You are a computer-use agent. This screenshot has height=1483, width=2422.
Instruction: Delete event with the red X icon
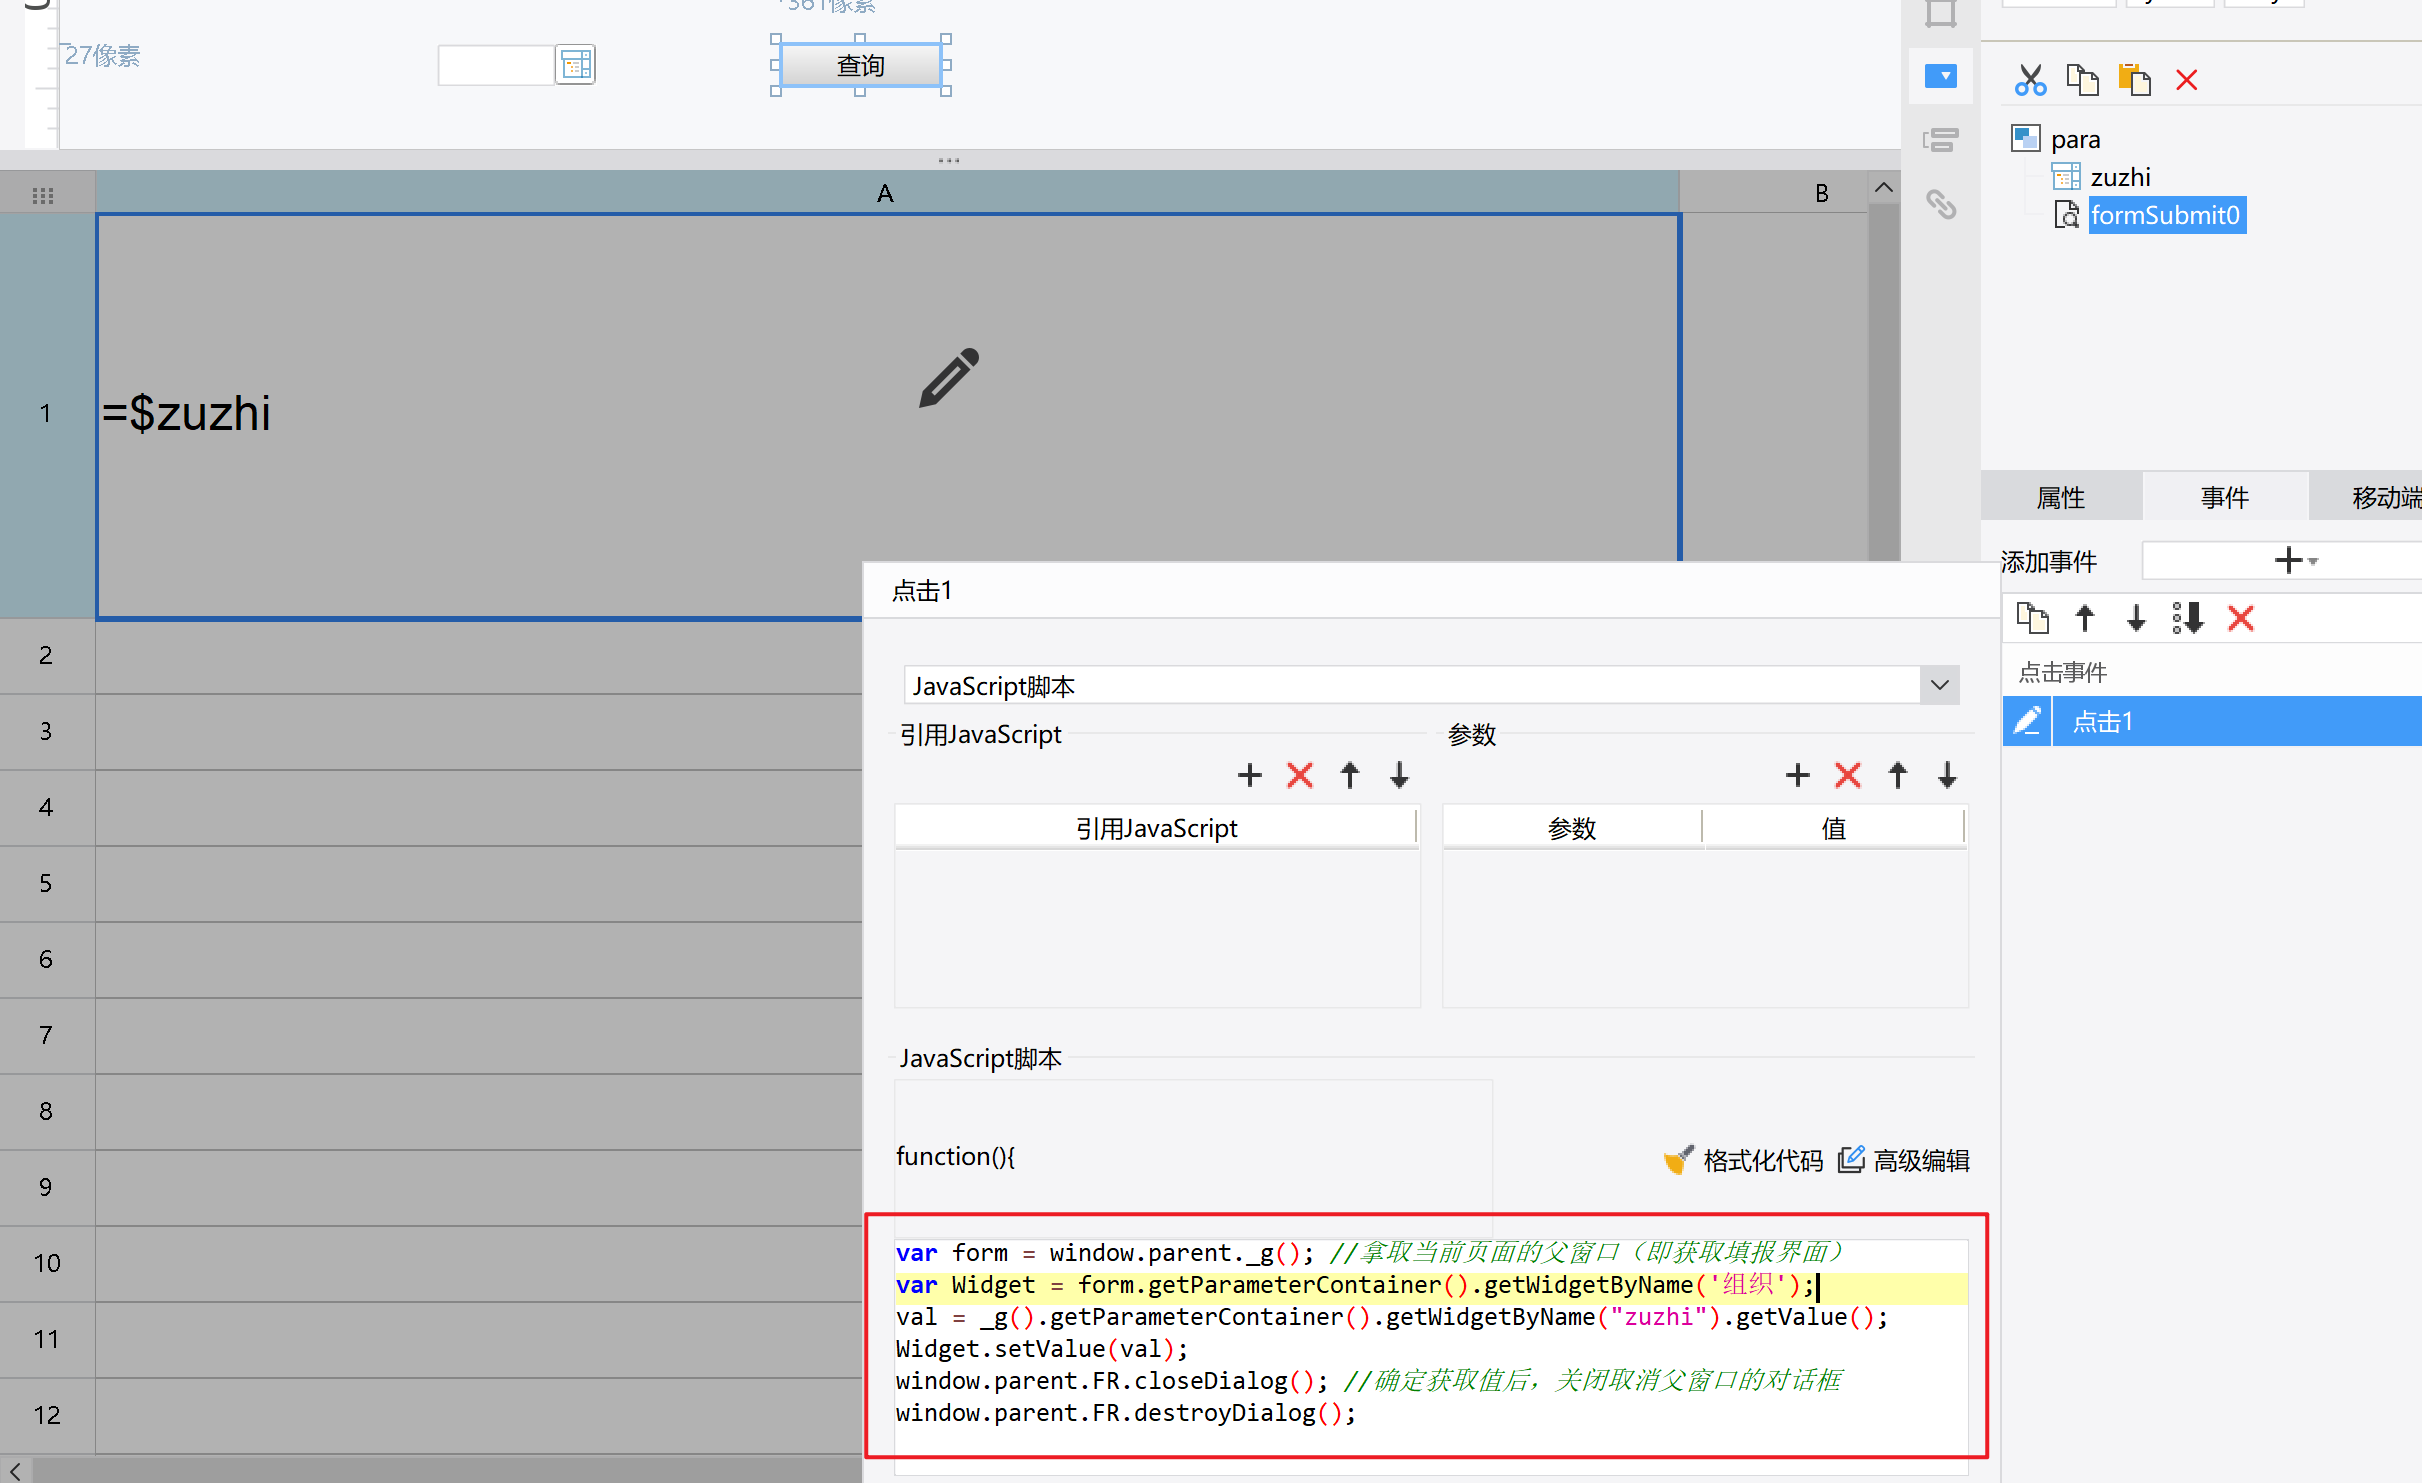click(x=2241, y=618)
